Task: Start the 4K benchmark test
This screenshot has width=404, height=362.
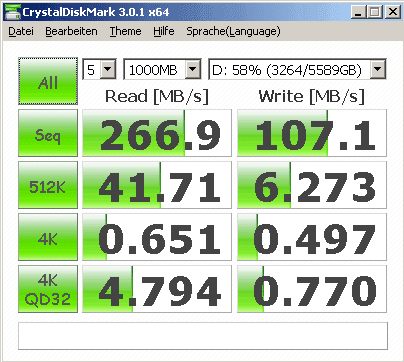Action: [48, 237]
